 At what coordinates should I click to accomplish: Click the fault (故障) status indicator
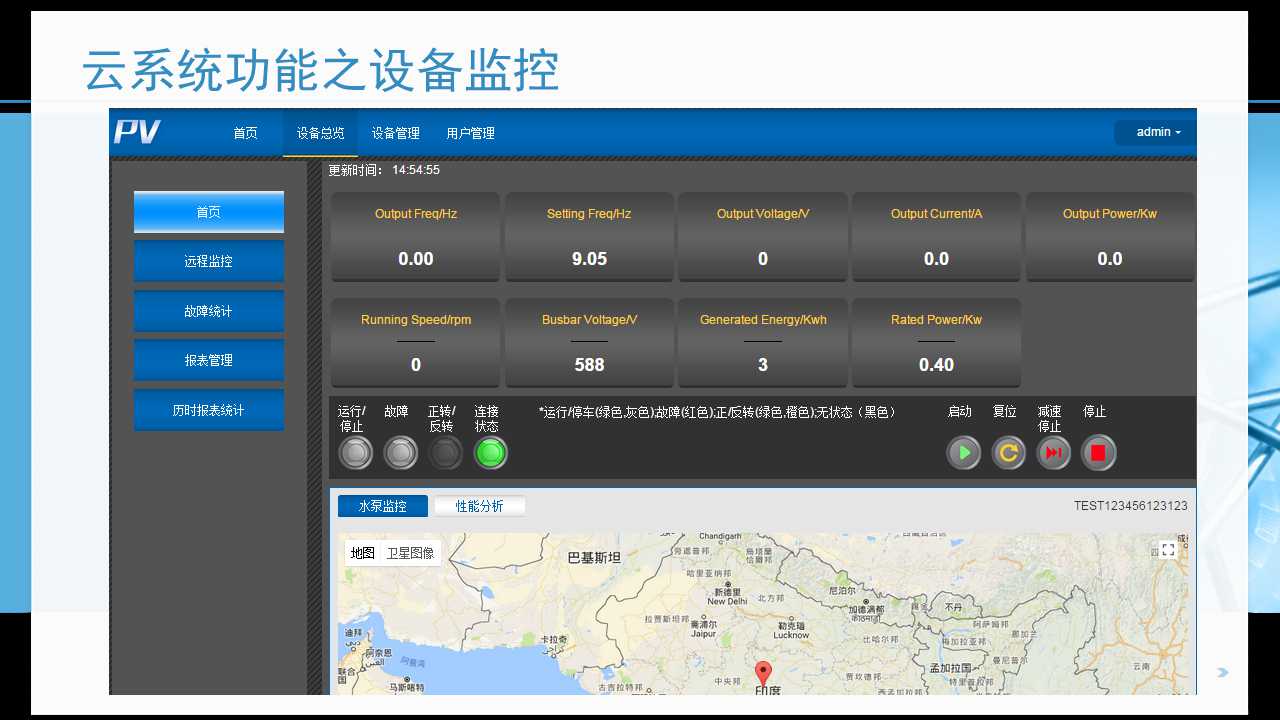(x=400, y=453)
